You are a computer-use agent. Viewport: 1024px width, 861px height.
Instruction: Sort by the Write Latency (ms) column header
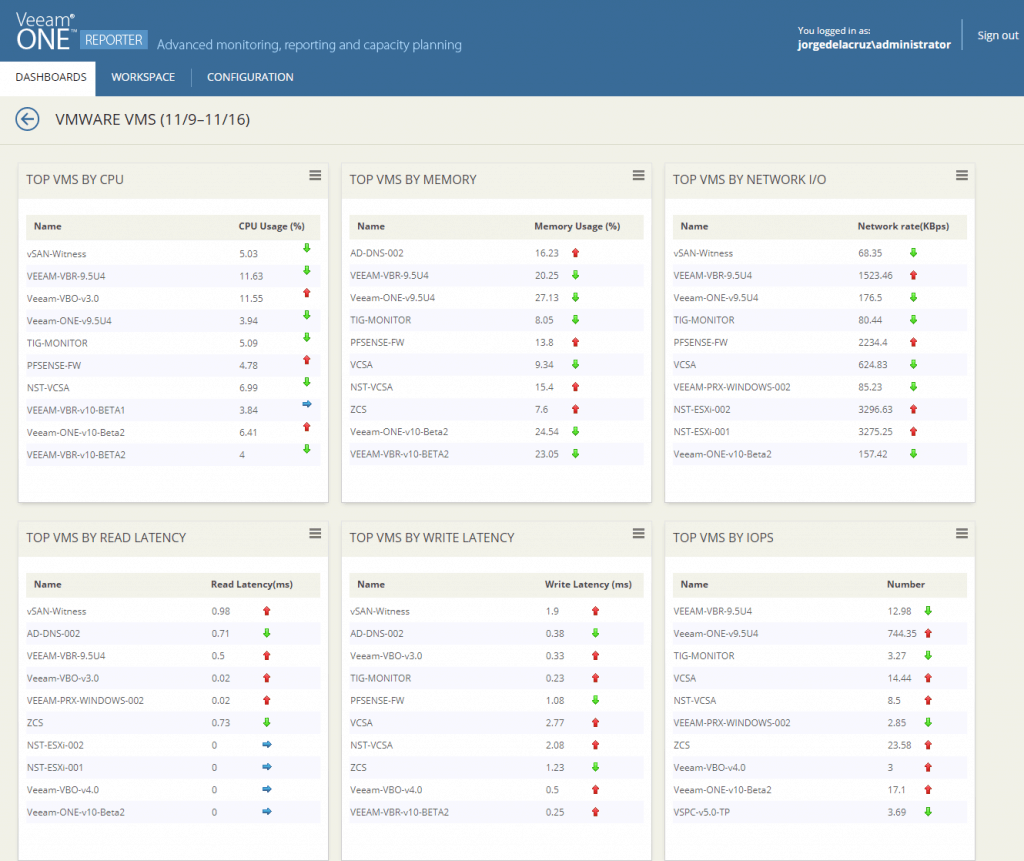click(588, 584)
